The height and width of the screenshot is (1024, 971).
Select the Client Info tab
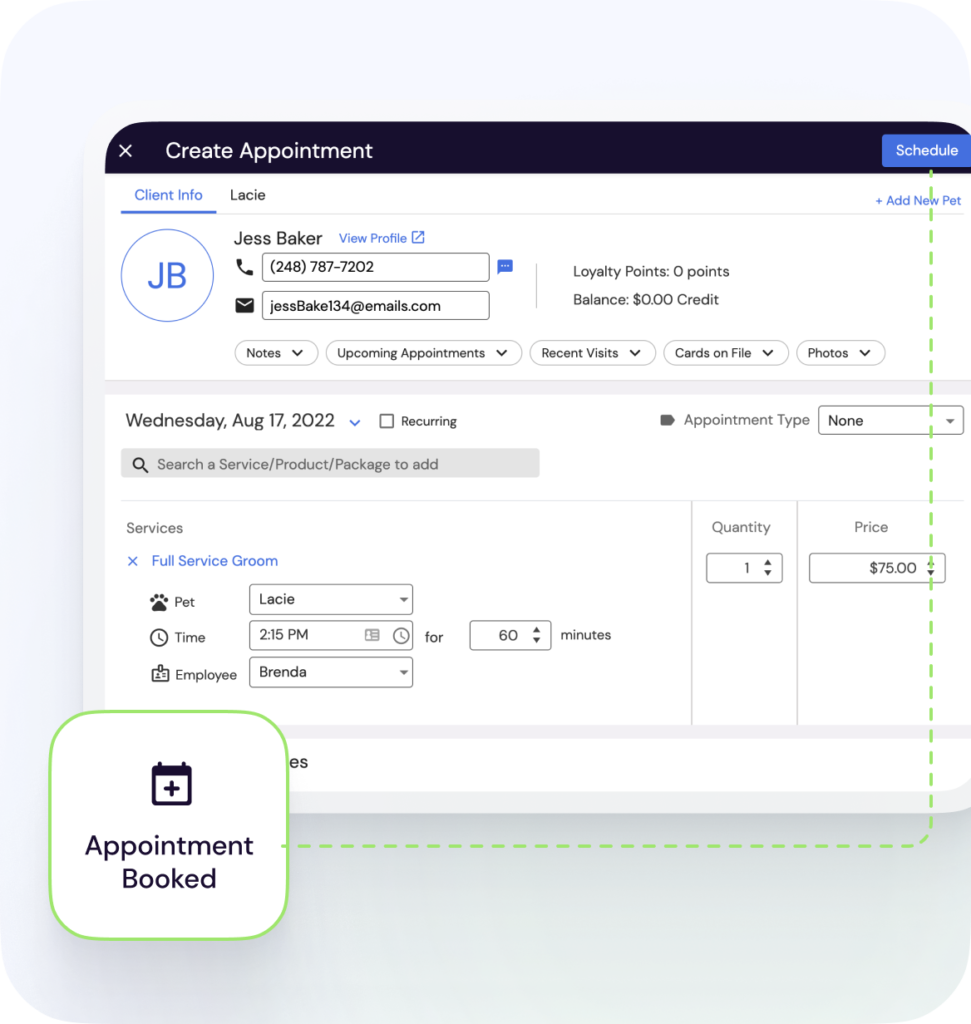[168, 195]
